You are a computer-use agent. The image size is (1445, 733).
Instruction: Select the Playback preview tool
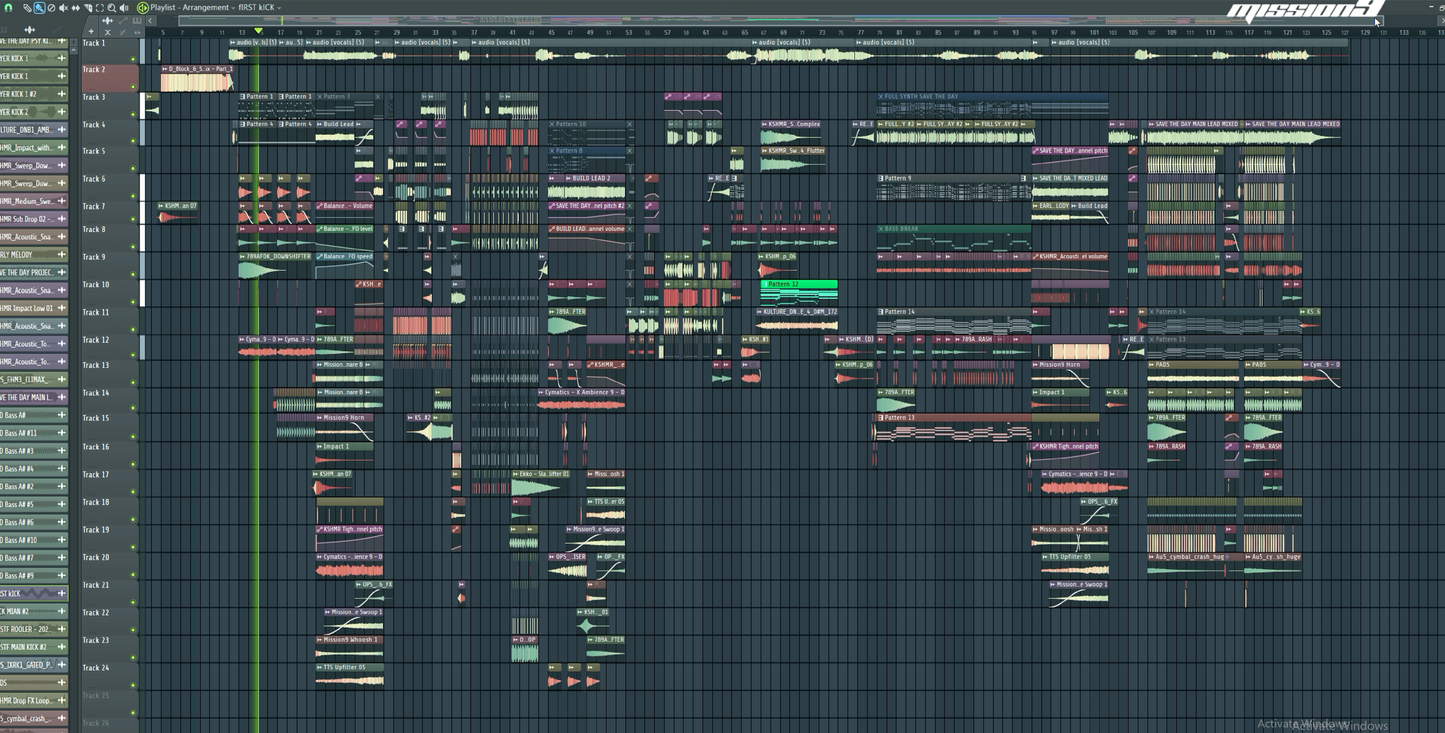(124, 7)
